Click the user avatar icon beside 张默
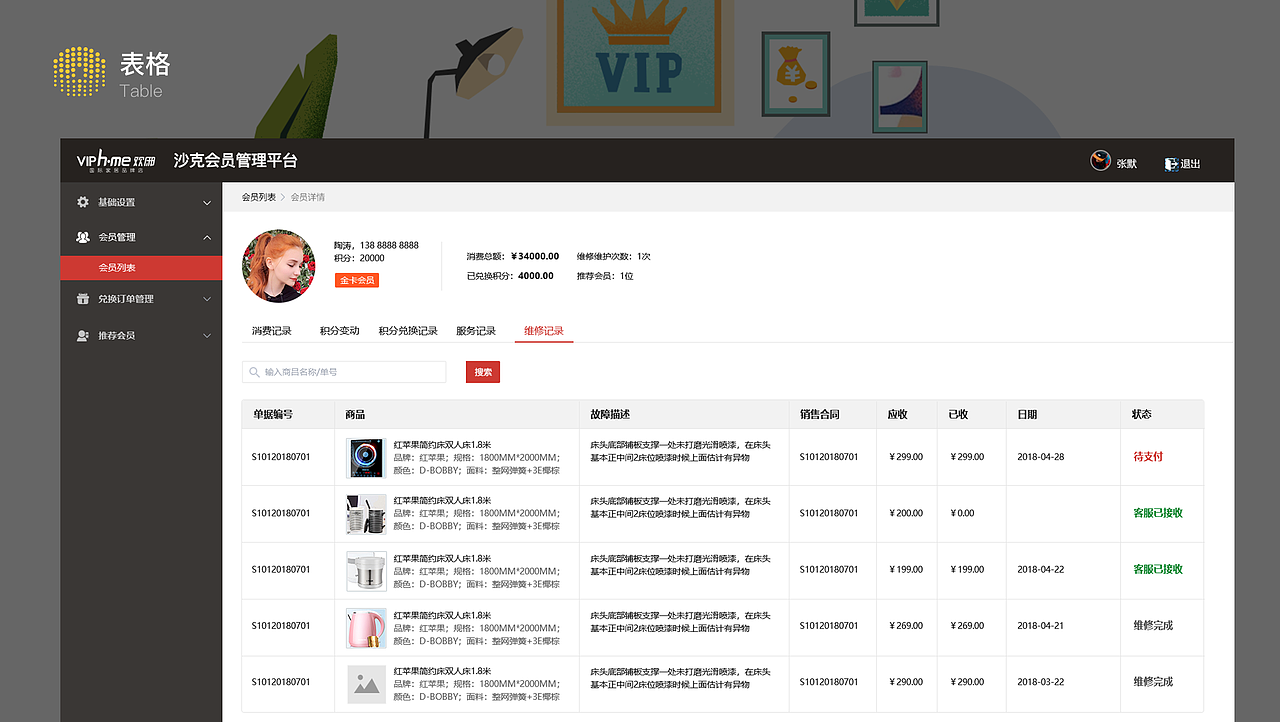This screenshot has height=722, width=1280. [1100, 160]
